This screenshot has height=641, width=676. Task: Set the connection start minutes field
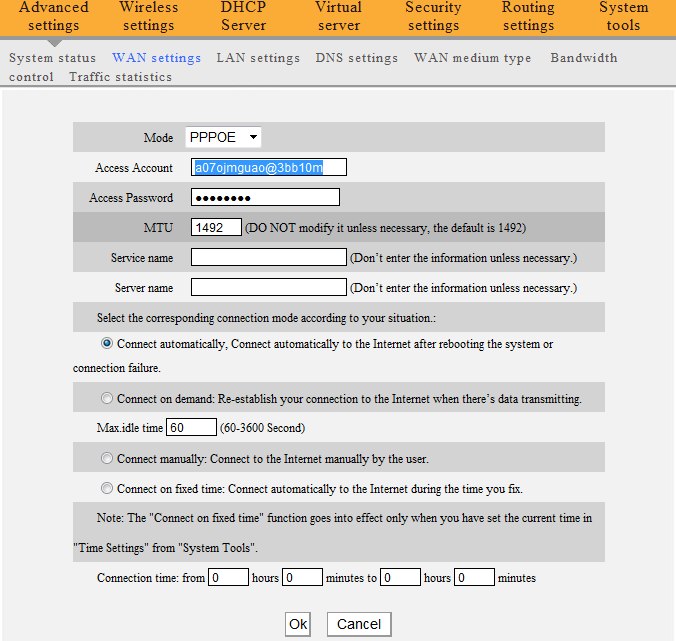coord(302,577)
